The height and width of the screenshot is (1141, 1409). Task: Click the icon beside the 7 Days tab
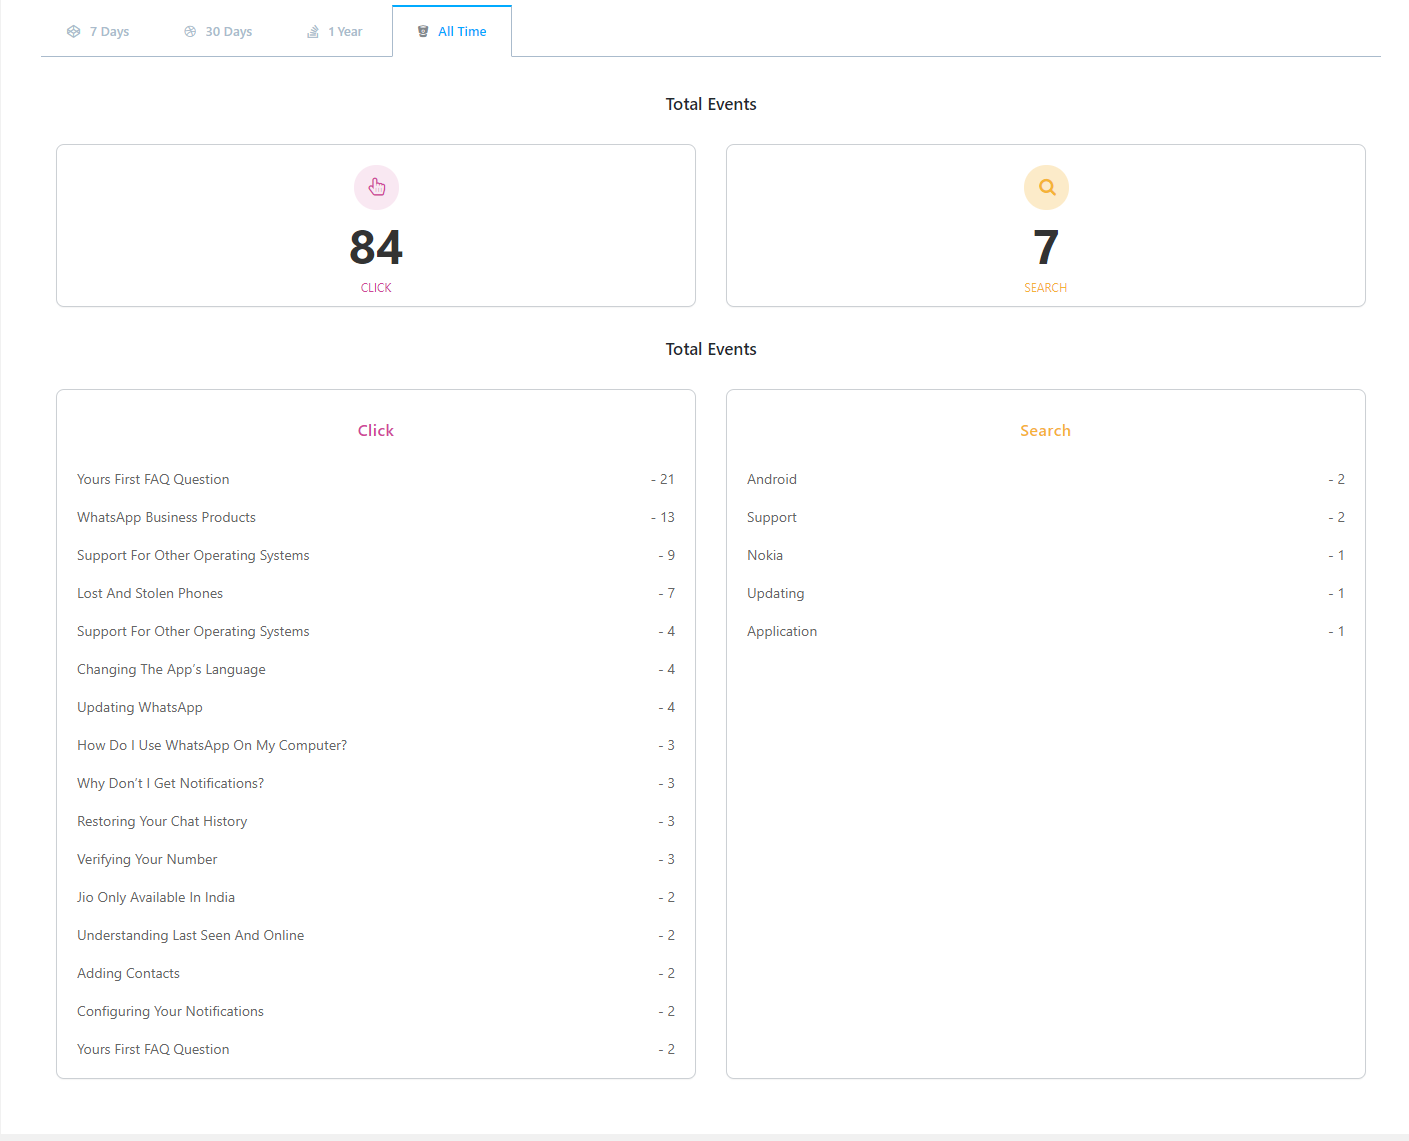click(x=73, y=32)
